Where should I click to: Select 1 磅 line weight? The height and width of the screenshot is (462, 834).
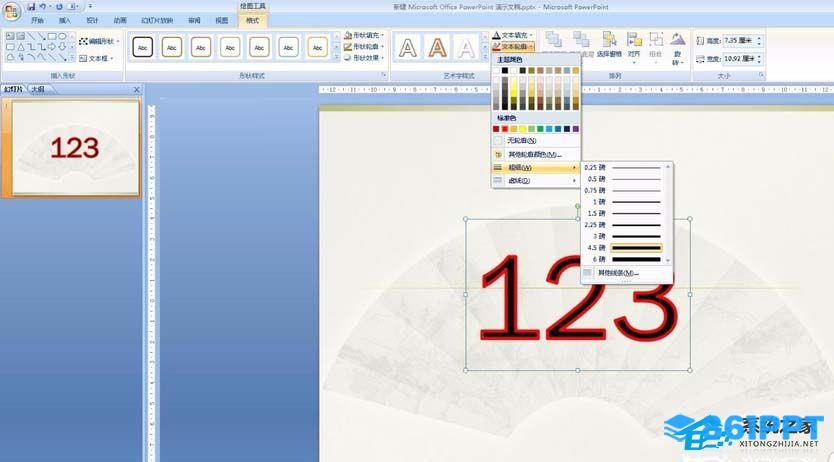(x=623, y=202)
